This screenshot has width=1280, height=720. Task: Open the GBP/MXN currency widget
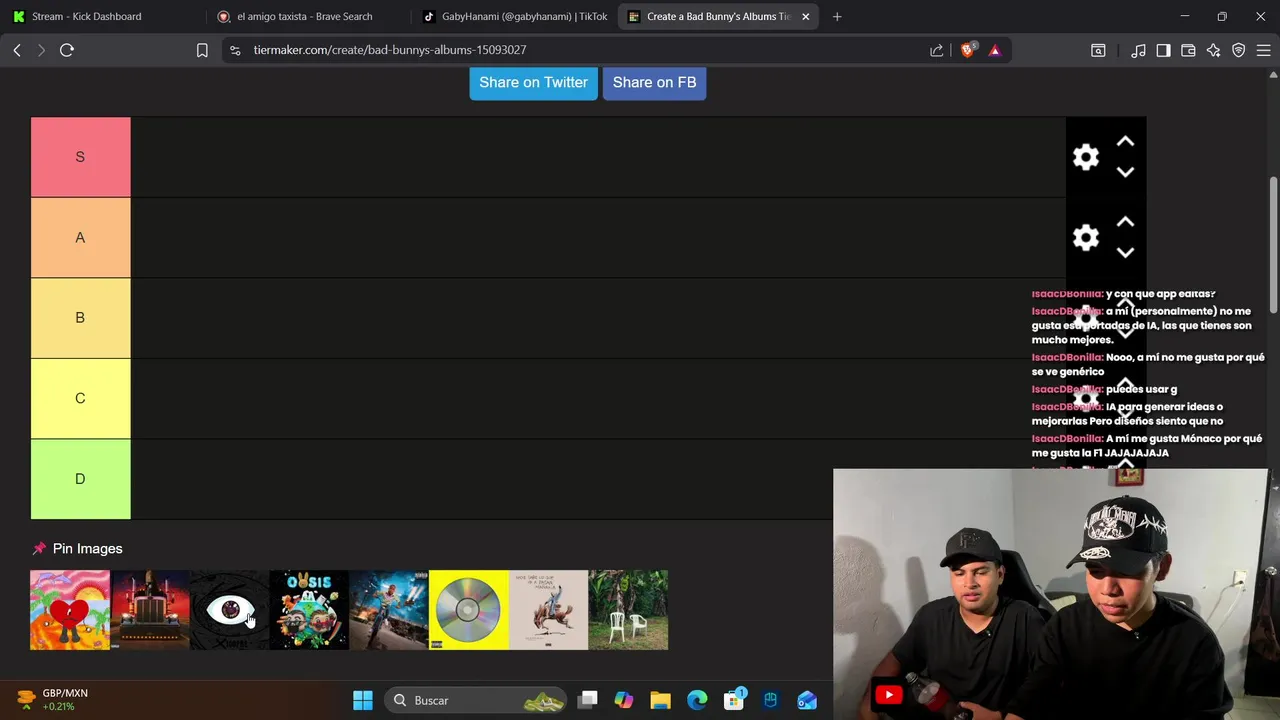[55, 700]
